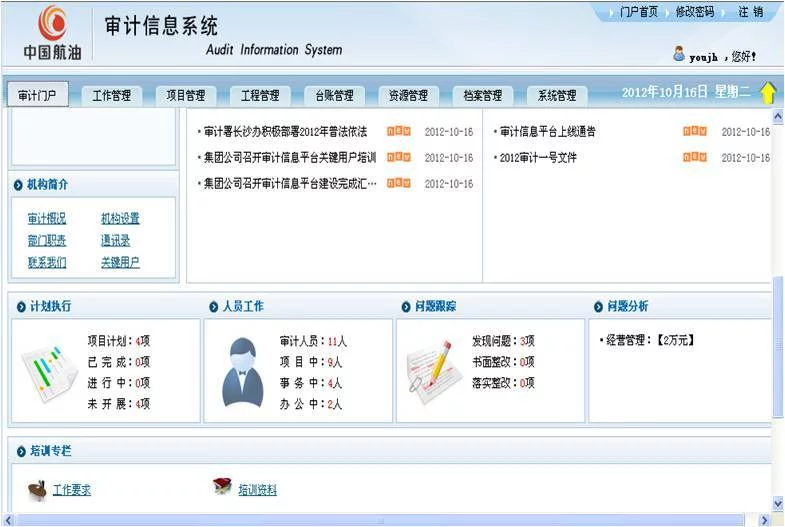Click 修改密码 in the top bar

pyautogui.click(x=694, y=12)
